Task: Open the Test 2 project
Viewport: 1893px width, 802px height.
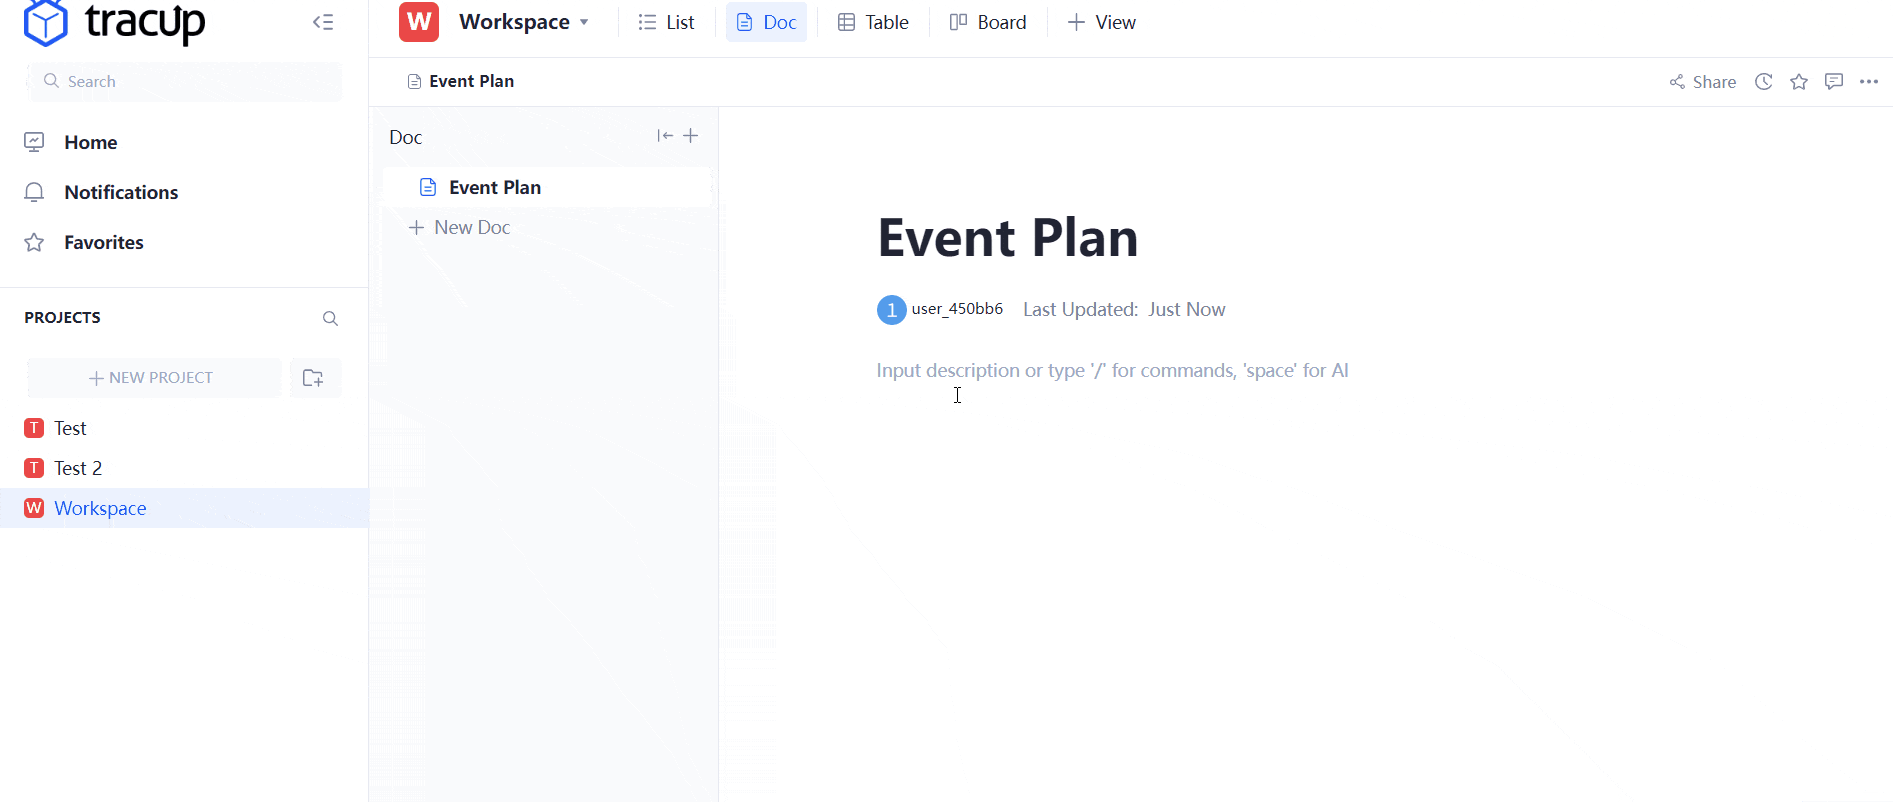Action: point(78,468)
